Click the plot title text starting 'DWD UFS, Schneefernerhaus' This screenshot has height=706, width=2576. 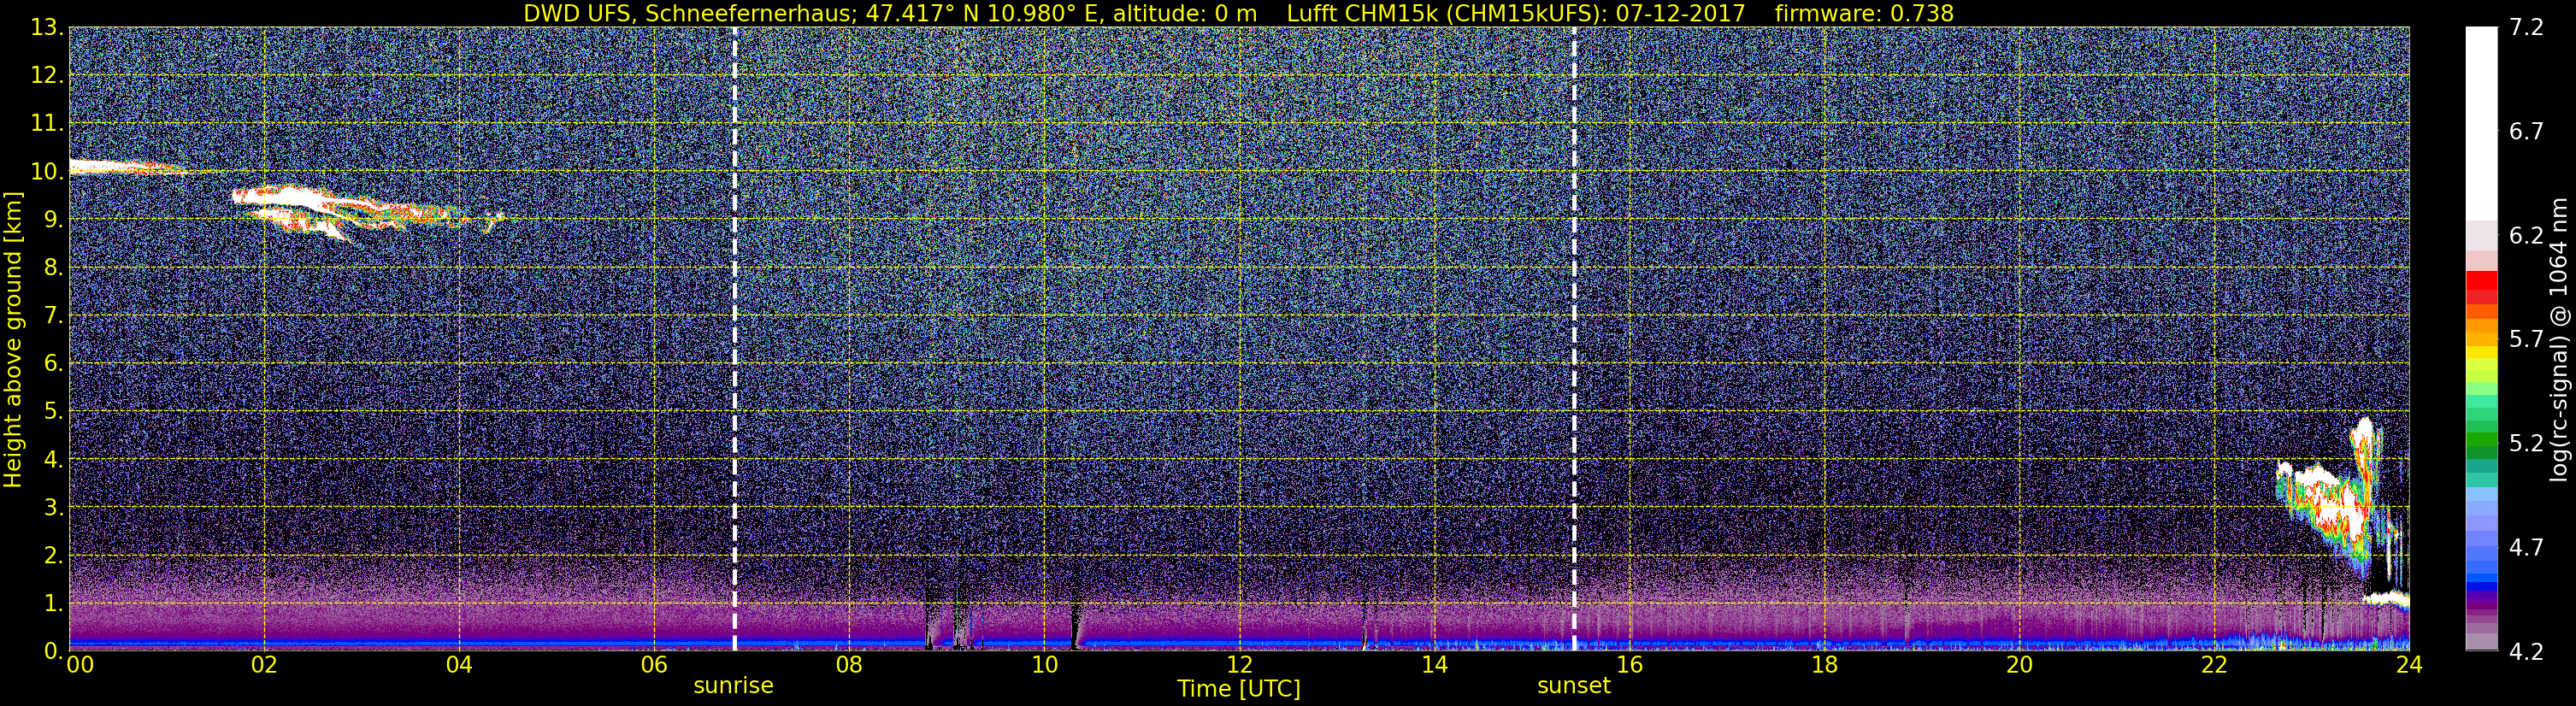(1238, 13)
